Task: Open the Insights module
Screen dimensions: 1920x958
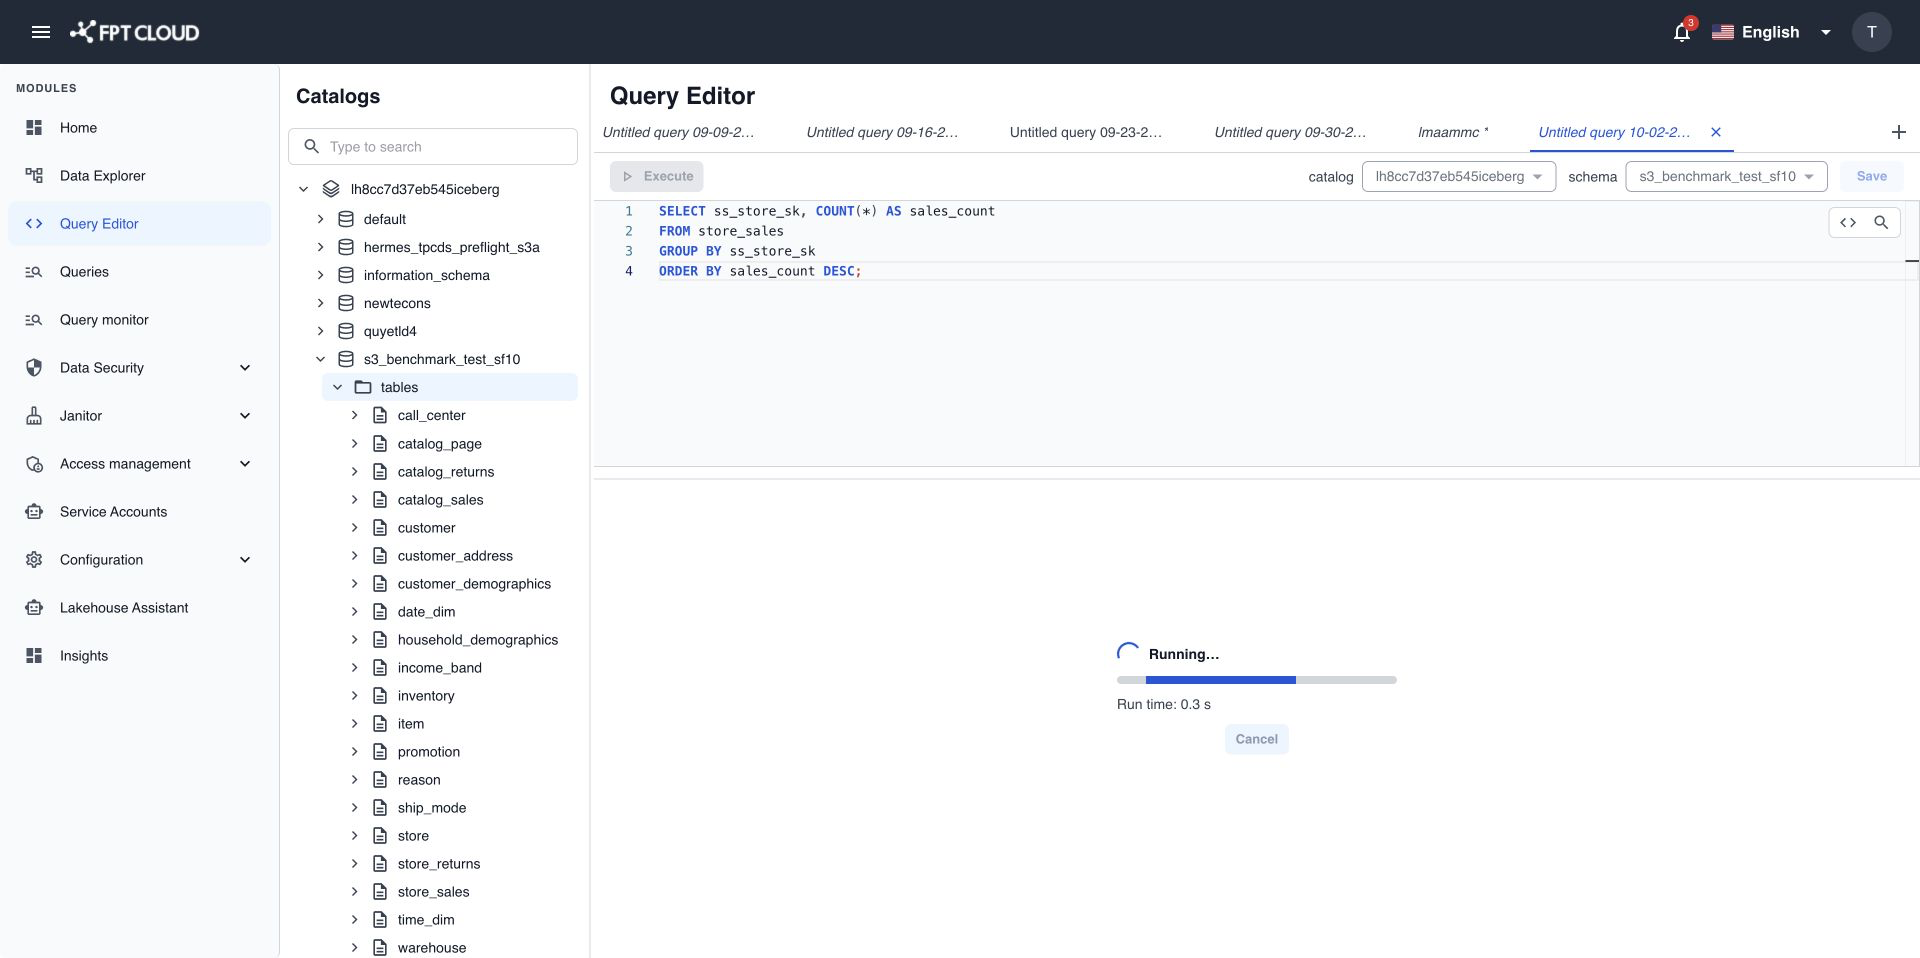Action: pyautogui.click(x=139, y=656)
